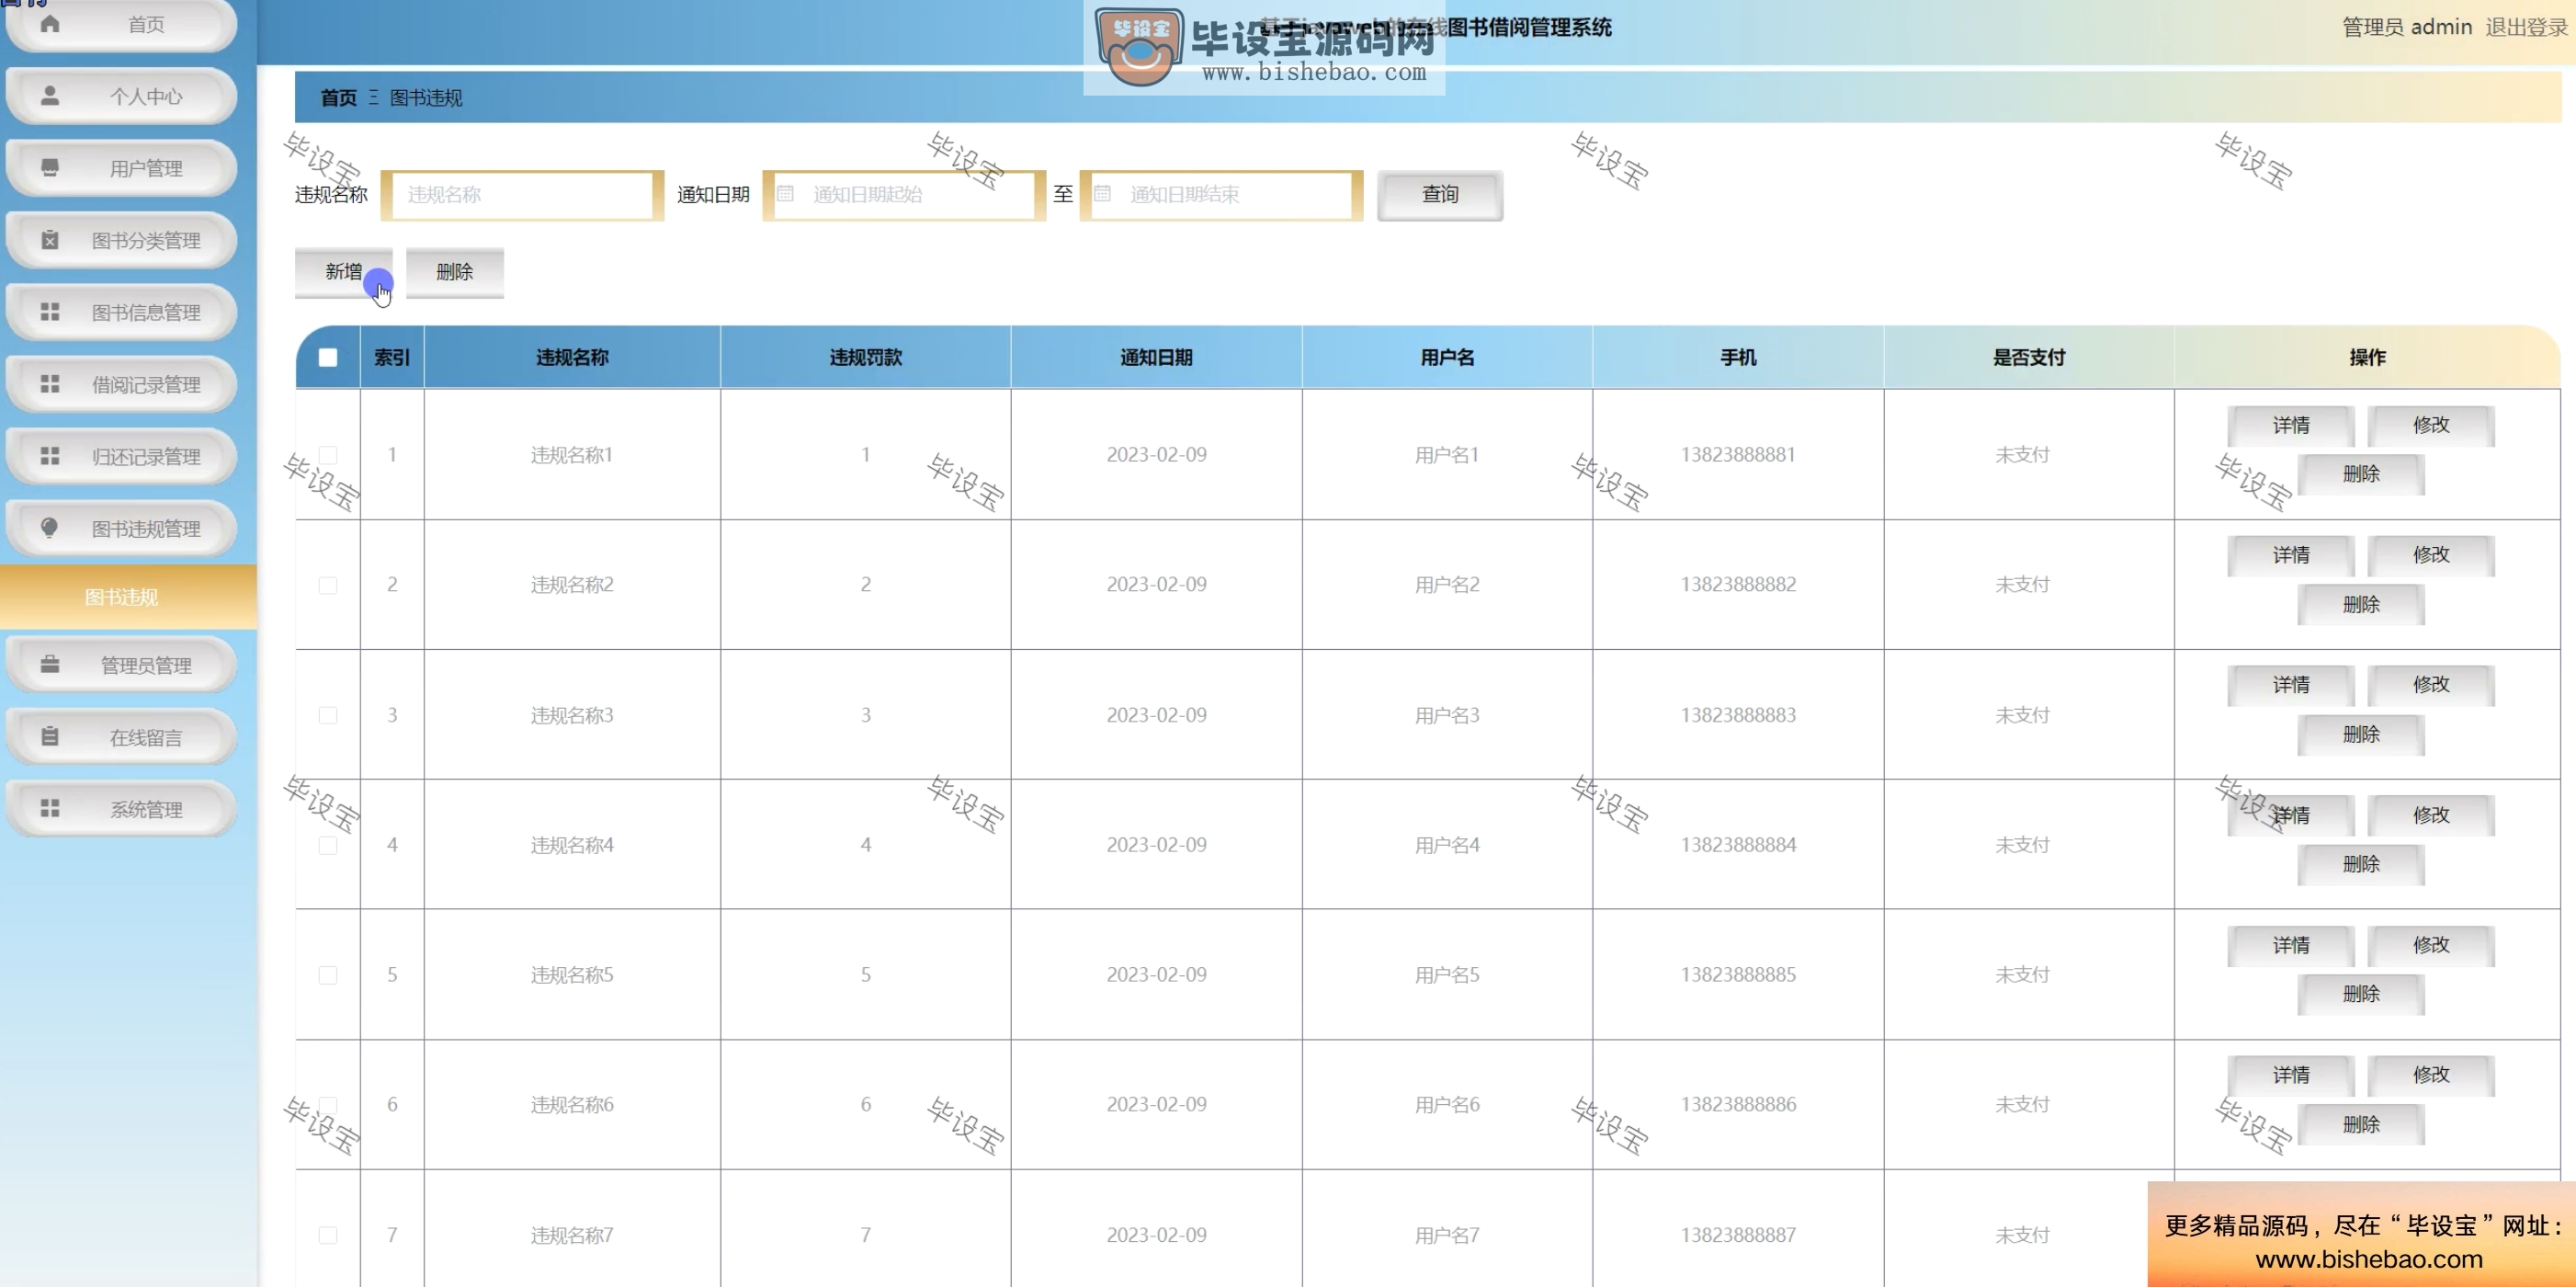Click 修改 for row 违规名称4

[x=2431, y=815]
